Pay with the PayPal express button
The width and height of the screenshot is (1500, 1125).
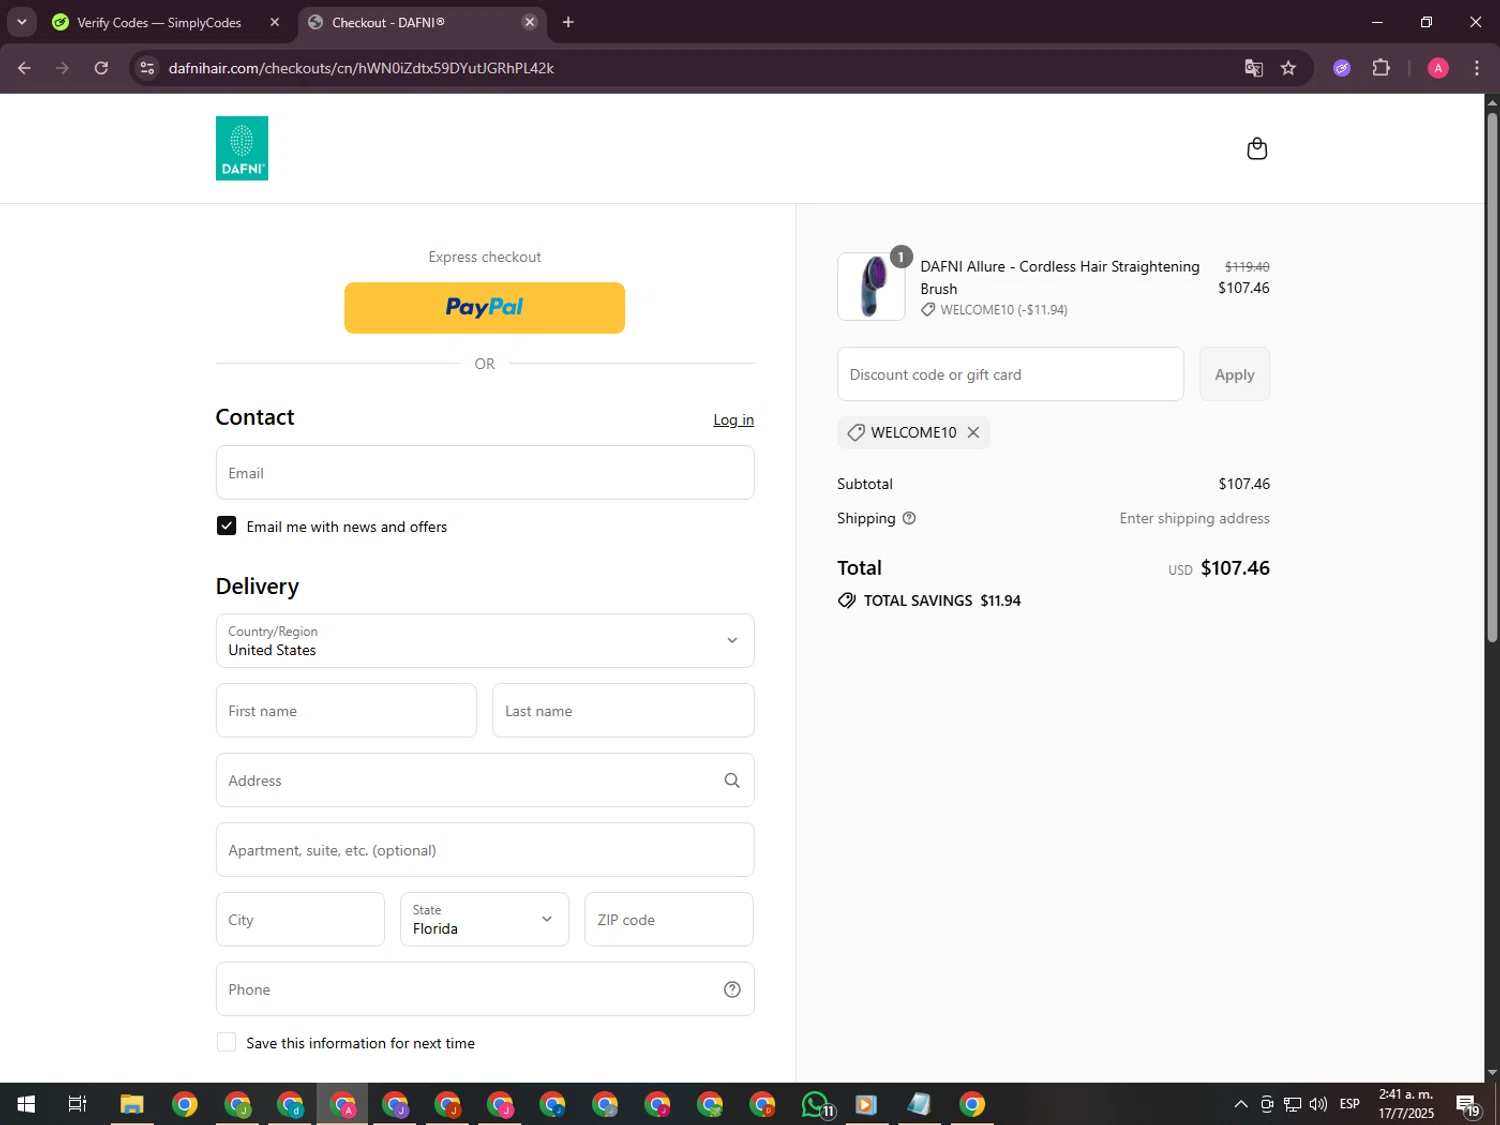pyautogui.click(x=485, y=308)
